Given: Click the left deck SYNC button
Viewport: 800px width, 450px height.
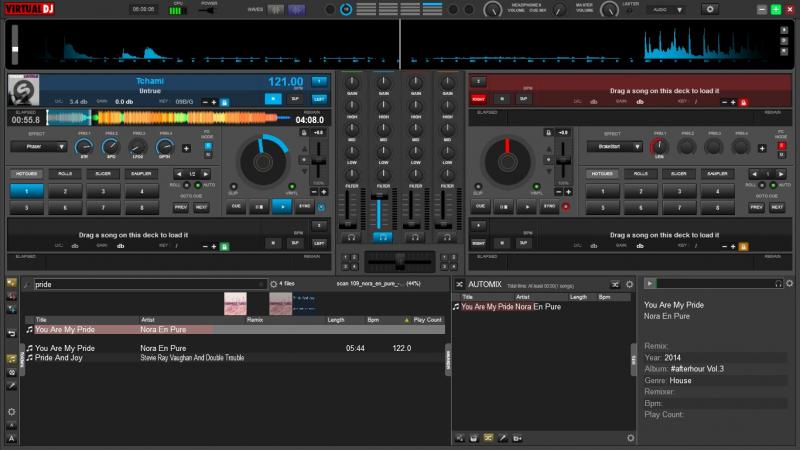Looking at the screenshot, I should pyautogui.click(x=305, y=207).
